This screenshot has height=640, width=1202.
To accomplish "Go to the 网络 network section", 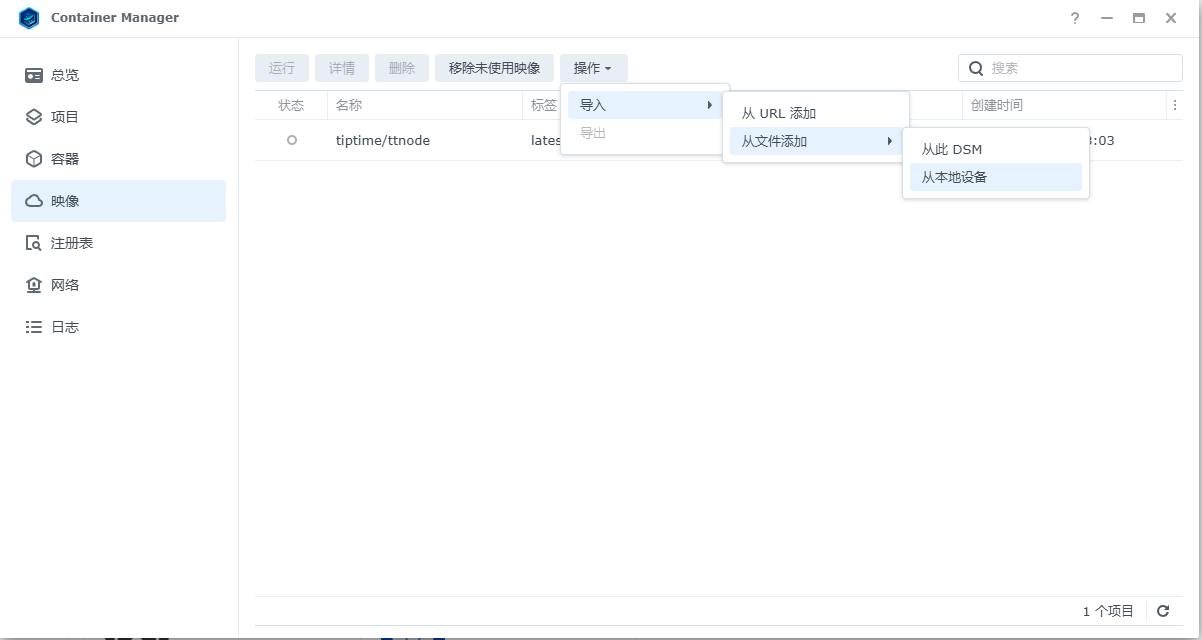I will (x=64, y=285).
